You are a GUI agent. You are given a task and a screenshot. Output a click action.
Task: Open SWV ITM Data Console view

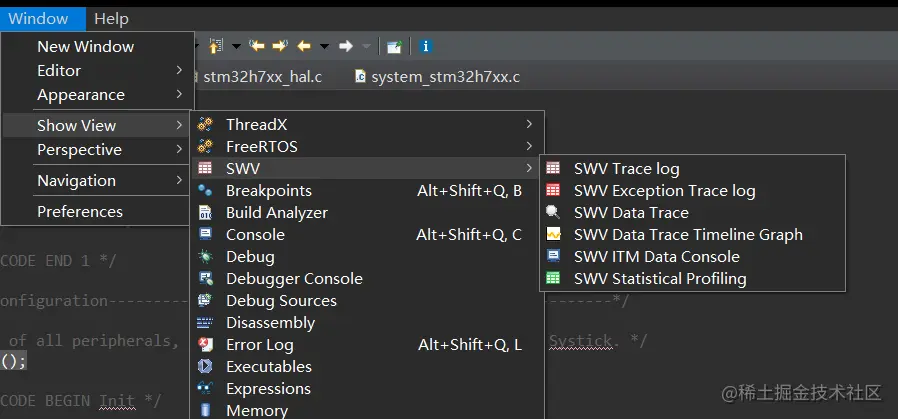692,256
